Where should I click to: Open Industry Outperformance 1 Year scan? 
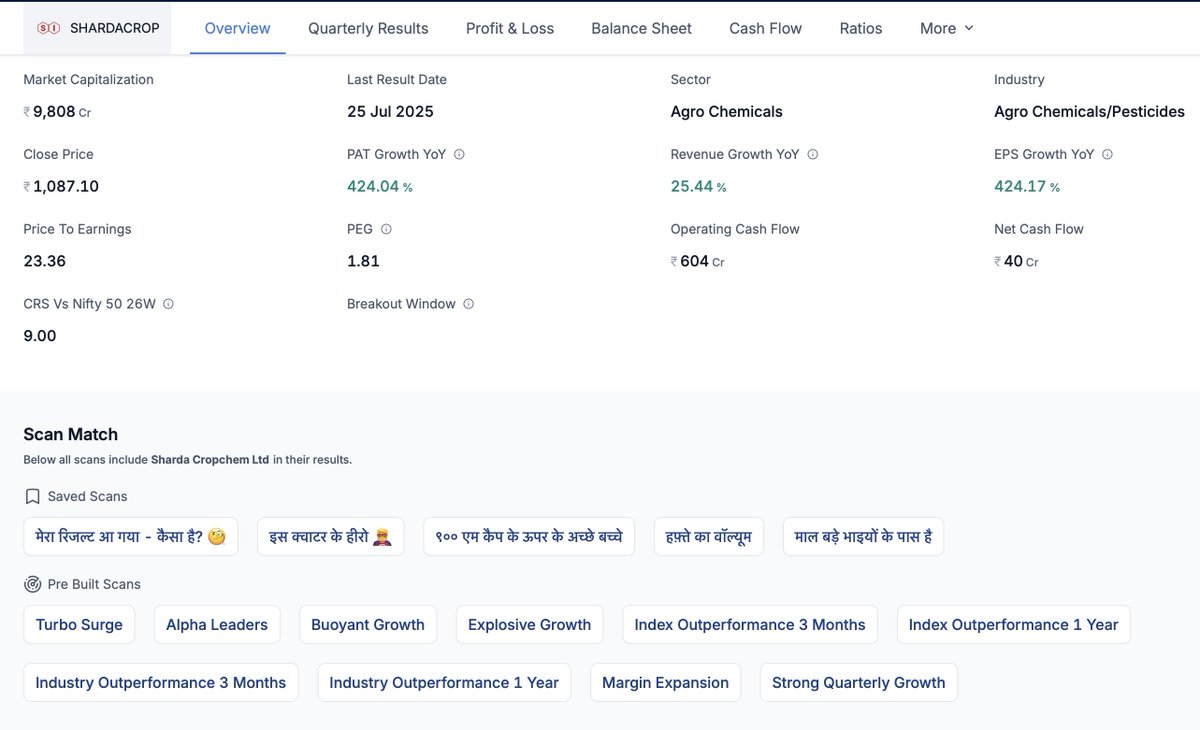click(444, 683)
